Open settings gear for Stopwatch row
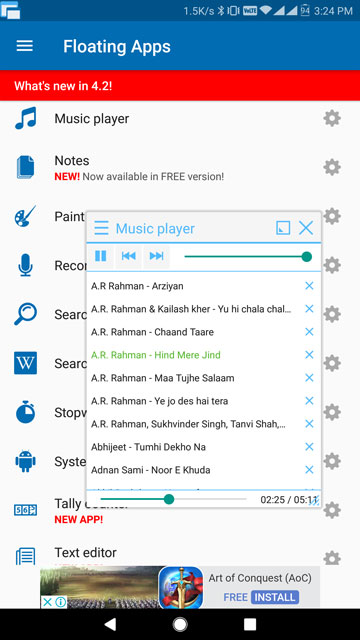This screenshot has height=640, width=360. (x=332, y=412)
